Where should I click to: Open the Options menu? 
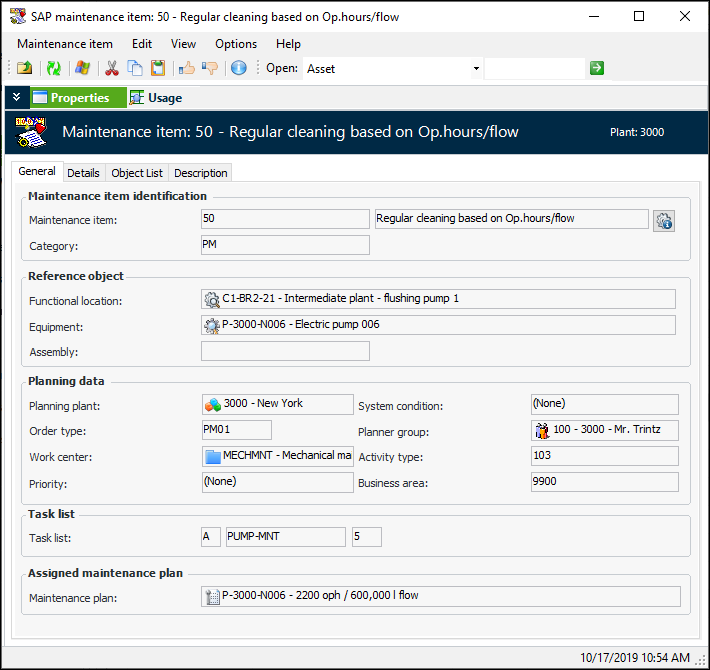(x=236, y=44)
